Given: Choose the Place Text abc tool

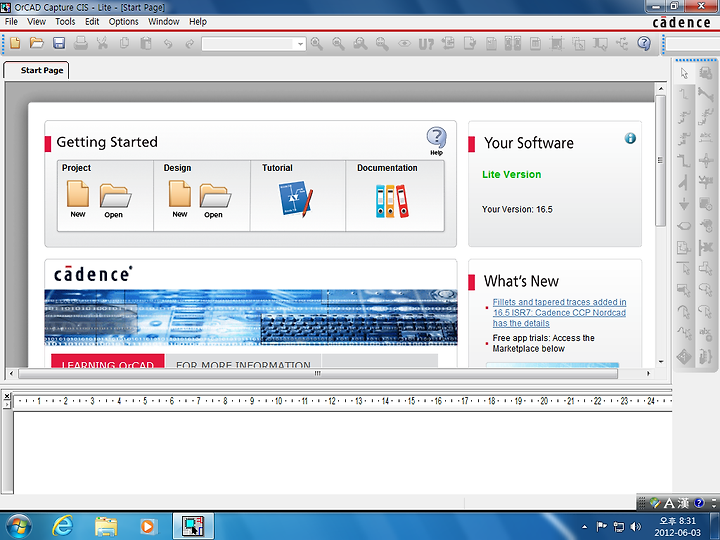Looking at the screenshot, I should (706, 335).
